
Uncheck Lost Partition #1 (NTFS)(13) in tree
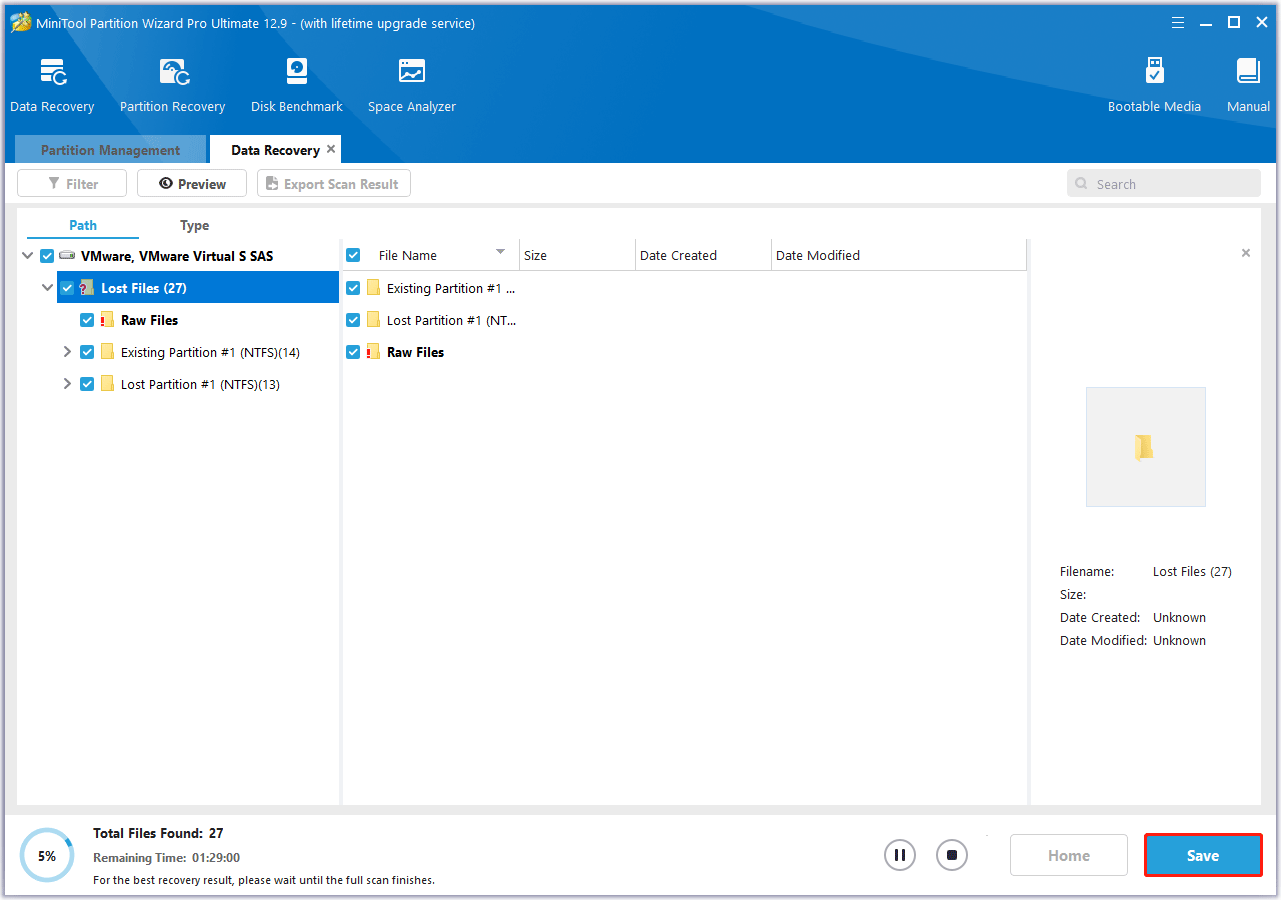pos(87,384)
